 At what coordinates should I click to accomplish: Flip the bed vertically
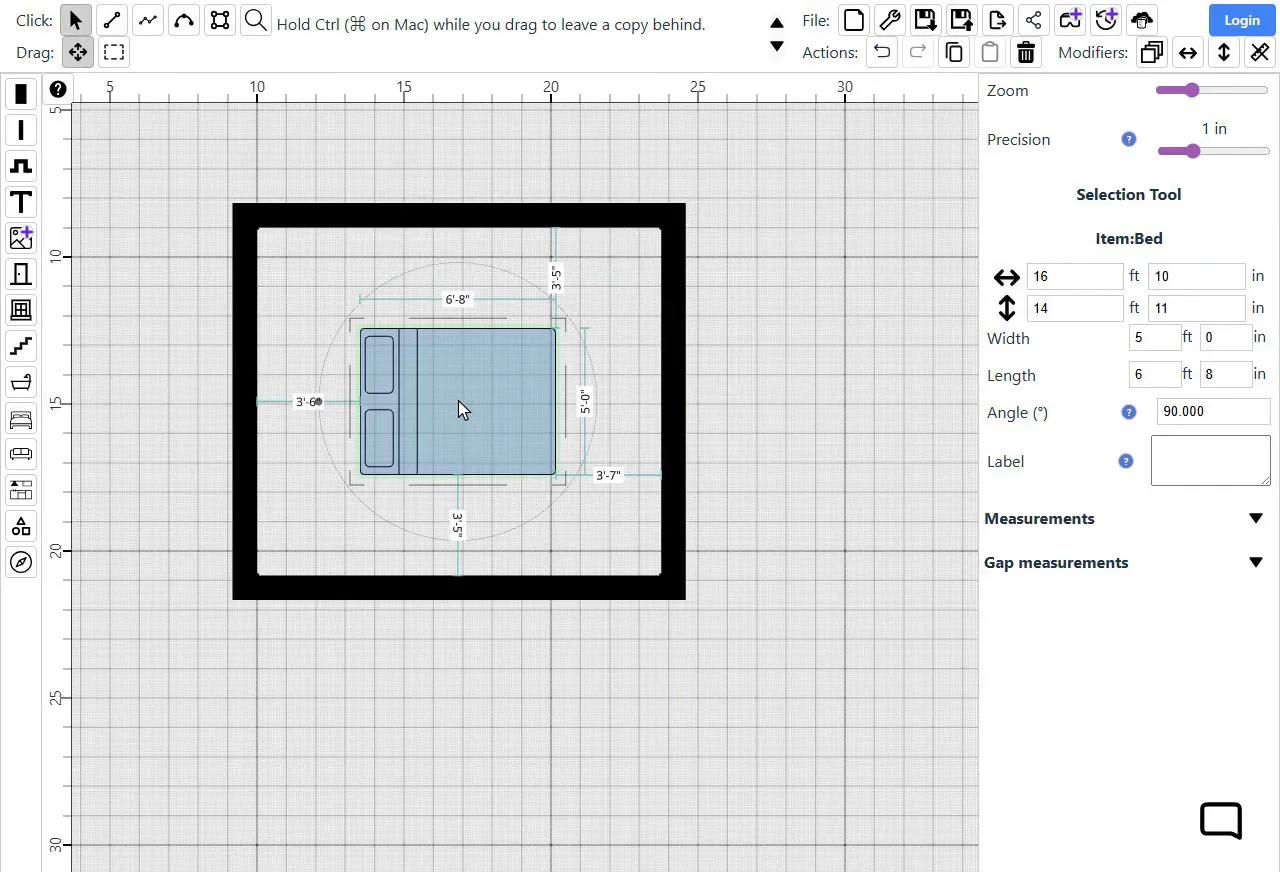[1223, 52]
